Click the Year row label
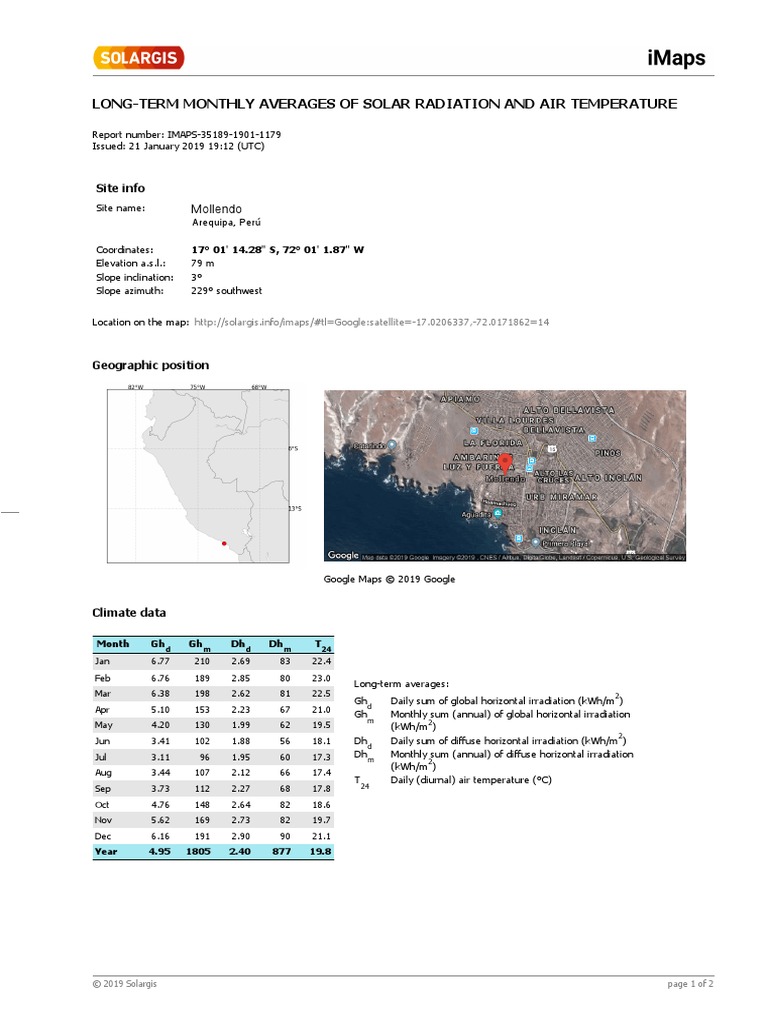The width and height of the screenshot is (768, 1024). coord(106,852)
